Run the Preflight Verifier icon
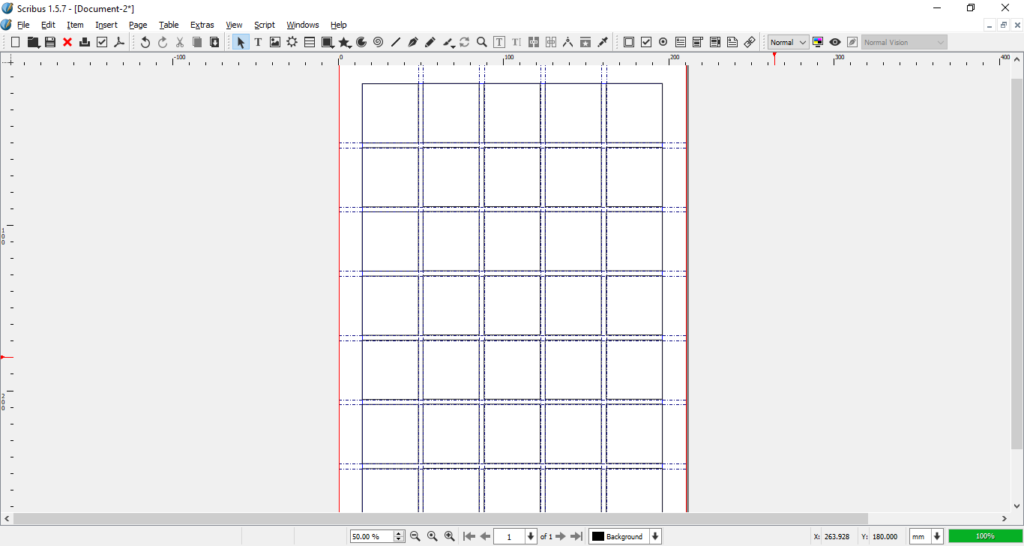Viewport: 1024px width, 546px height. tap(102, 42)
